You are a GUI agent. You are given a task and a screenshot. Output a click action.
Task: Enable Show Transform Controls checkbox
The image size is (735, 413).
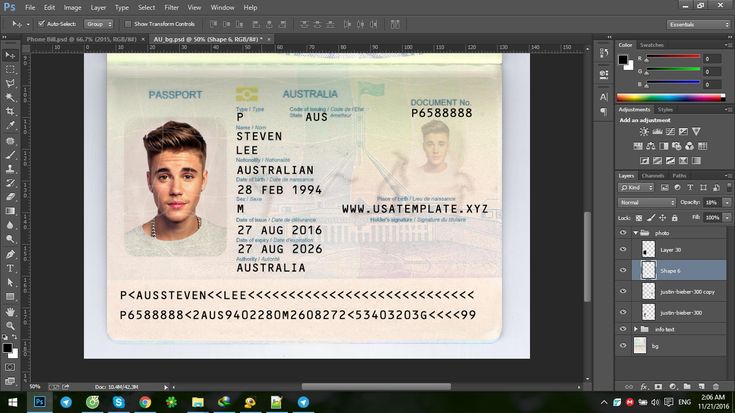pos(128,23)
